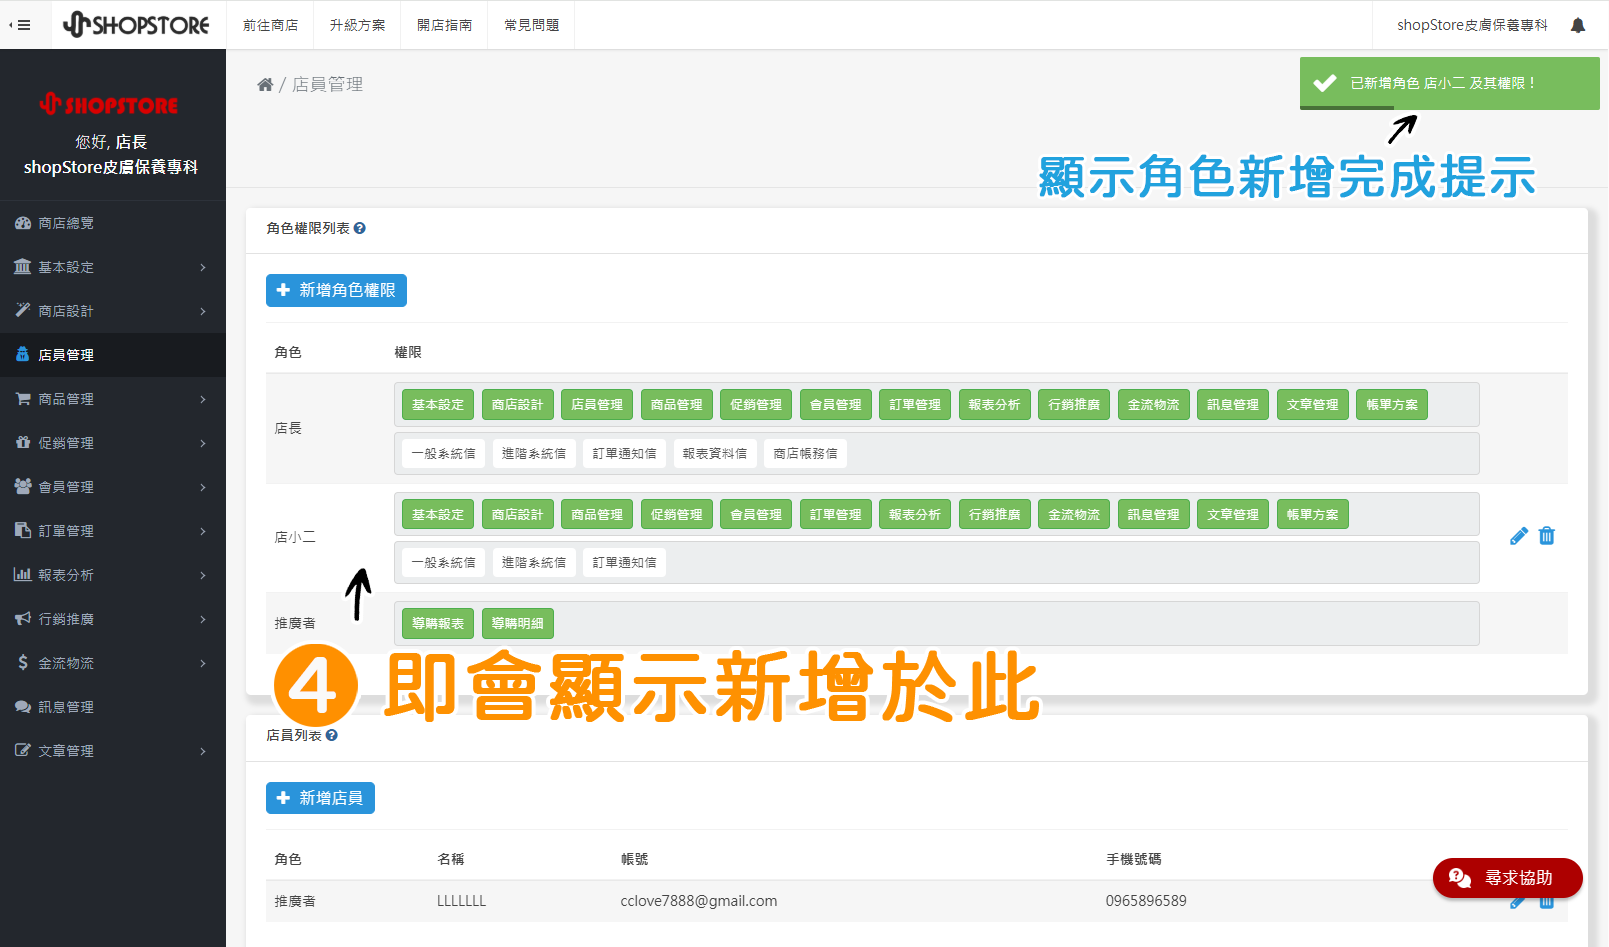Click 基本設定 tag in the 店小二 row
The height and width of the screenshot is (947, 1609).
[x=438, y=515]
